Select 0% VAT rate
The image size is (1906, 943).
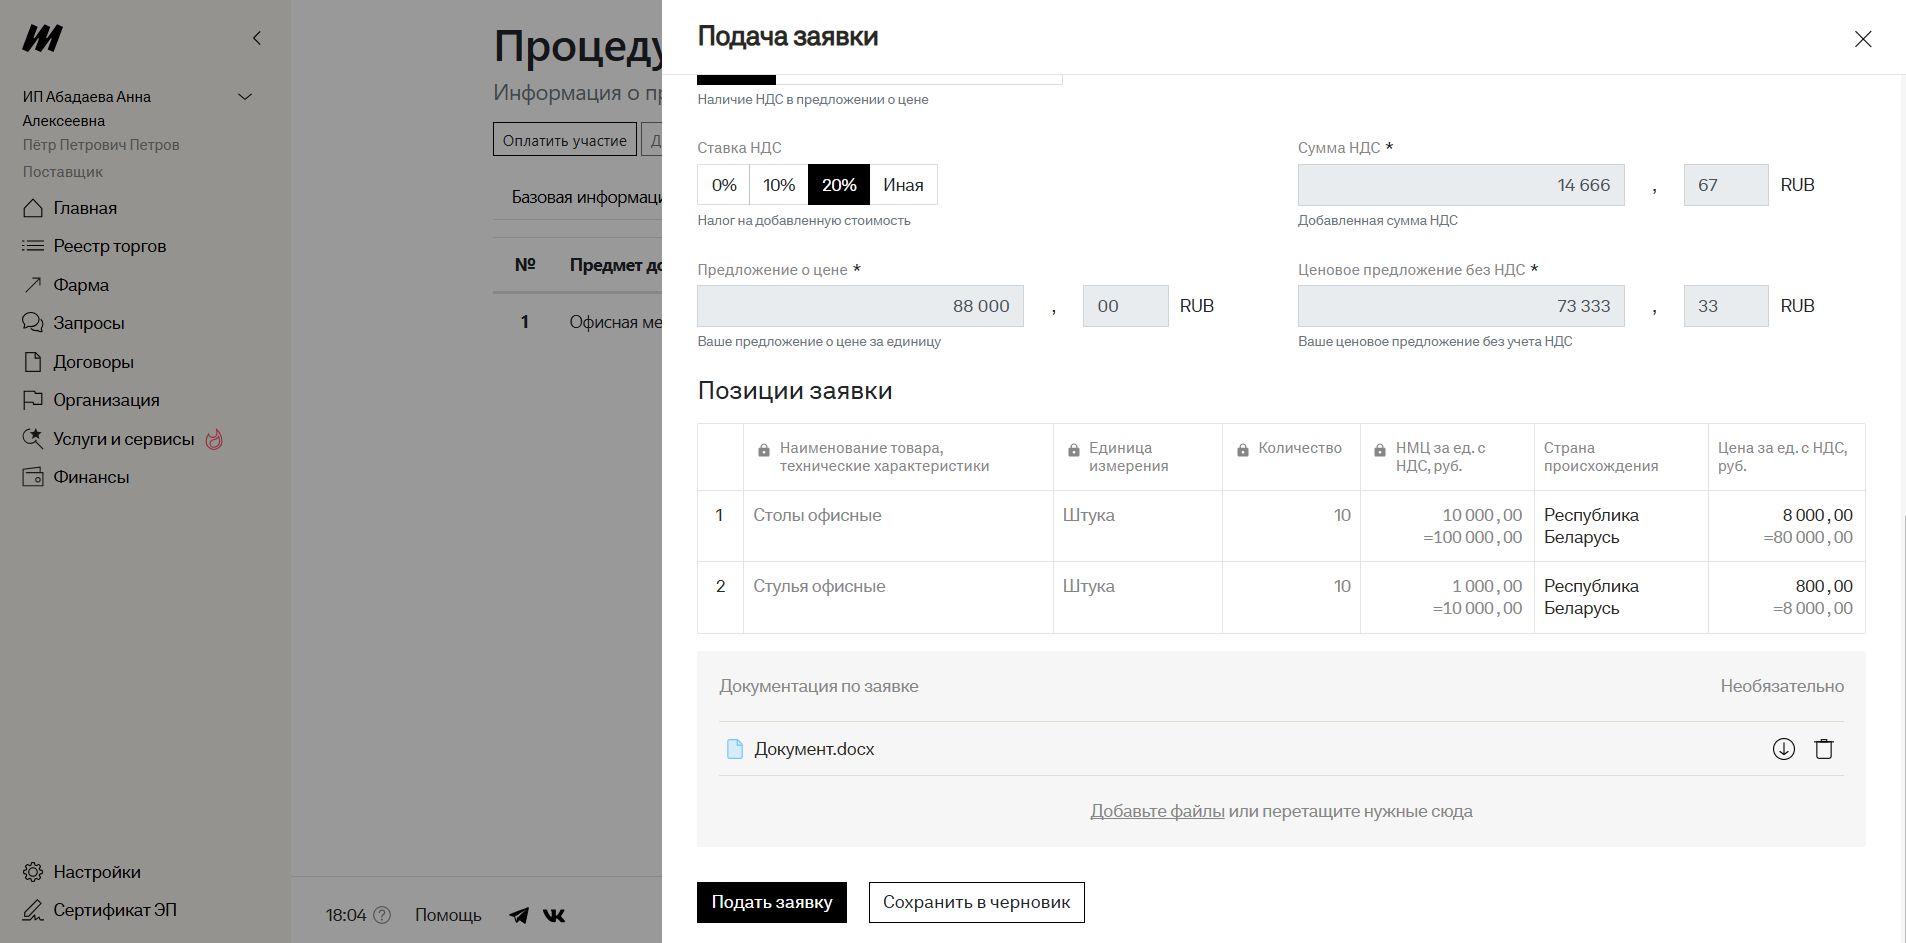point(724,185)
